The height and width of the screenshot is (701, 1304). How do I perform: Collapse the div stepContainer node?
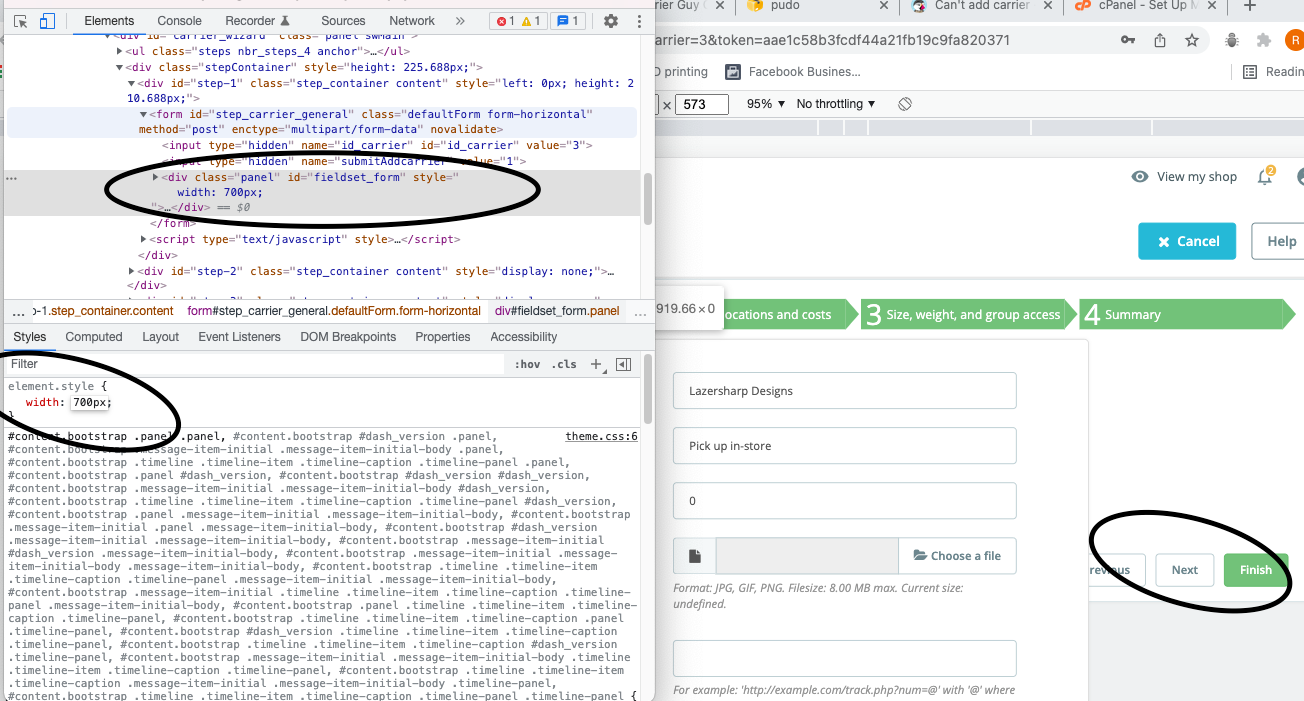coord(120,68)
